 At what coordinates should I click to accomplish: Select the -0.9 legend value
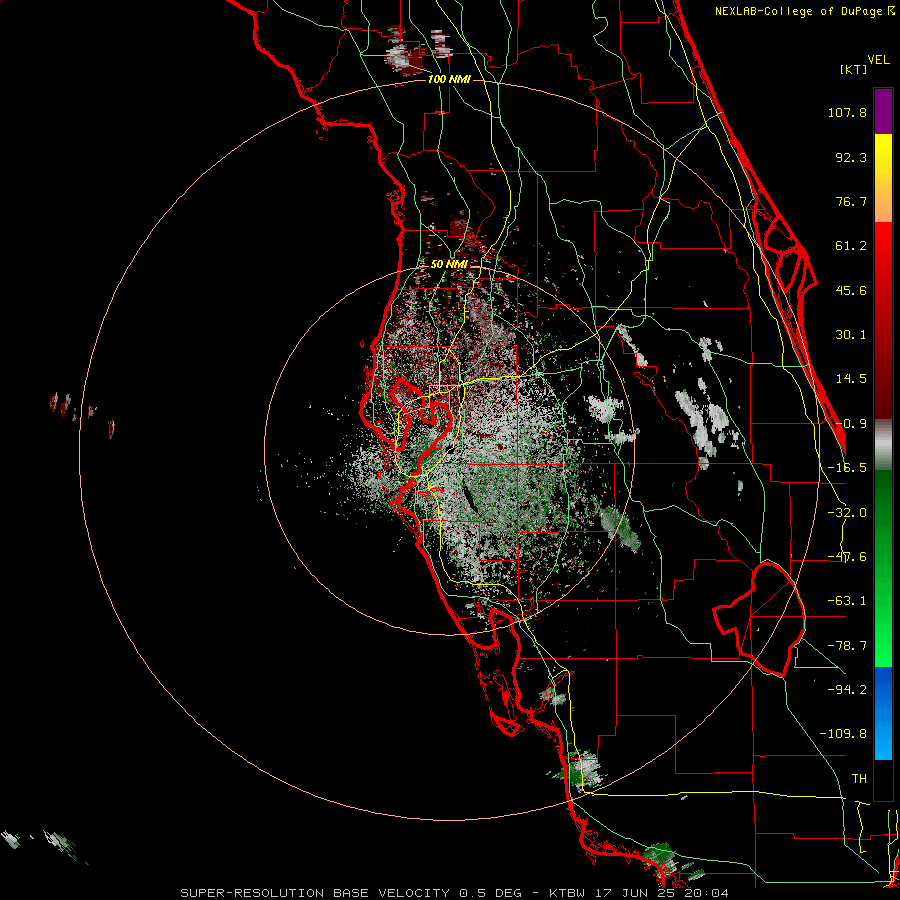(x=851, y=424)
